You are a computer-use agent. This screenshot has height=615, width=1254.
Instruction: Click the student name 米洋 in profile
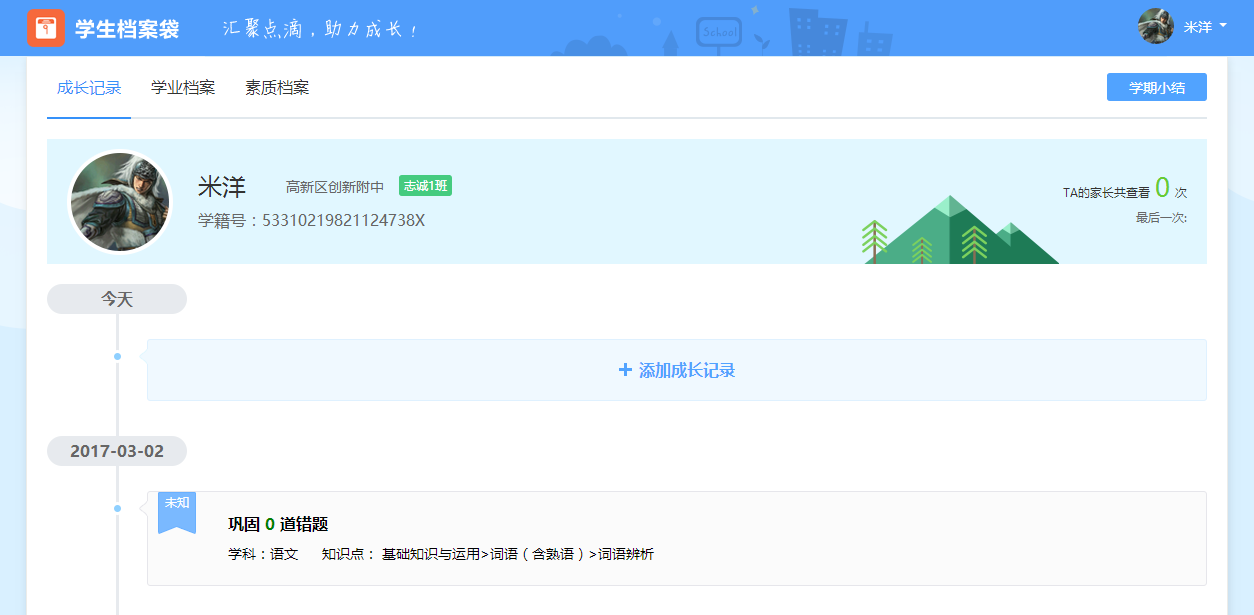(x=222, y=187)
